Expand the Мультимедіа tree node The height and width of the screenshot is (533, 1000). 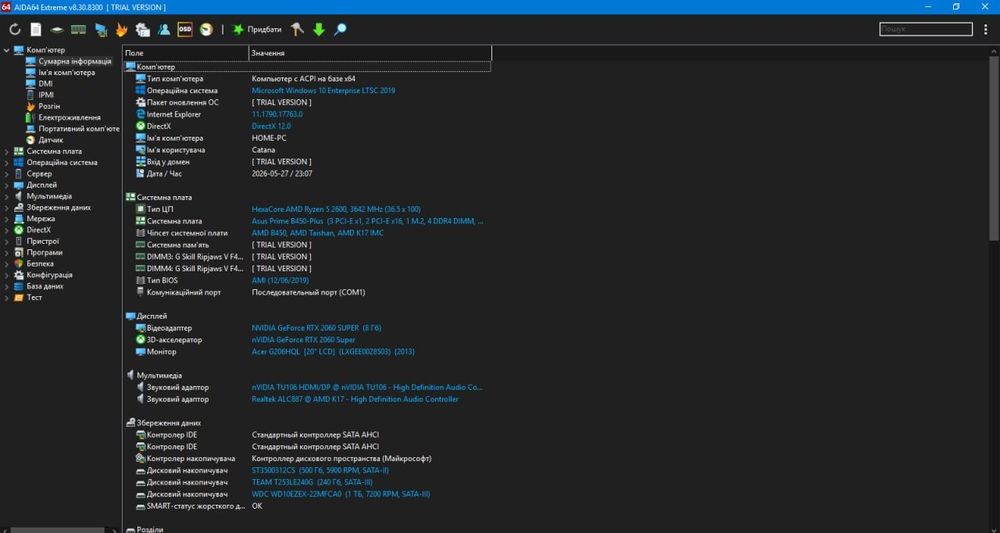[x=6, y=196]
